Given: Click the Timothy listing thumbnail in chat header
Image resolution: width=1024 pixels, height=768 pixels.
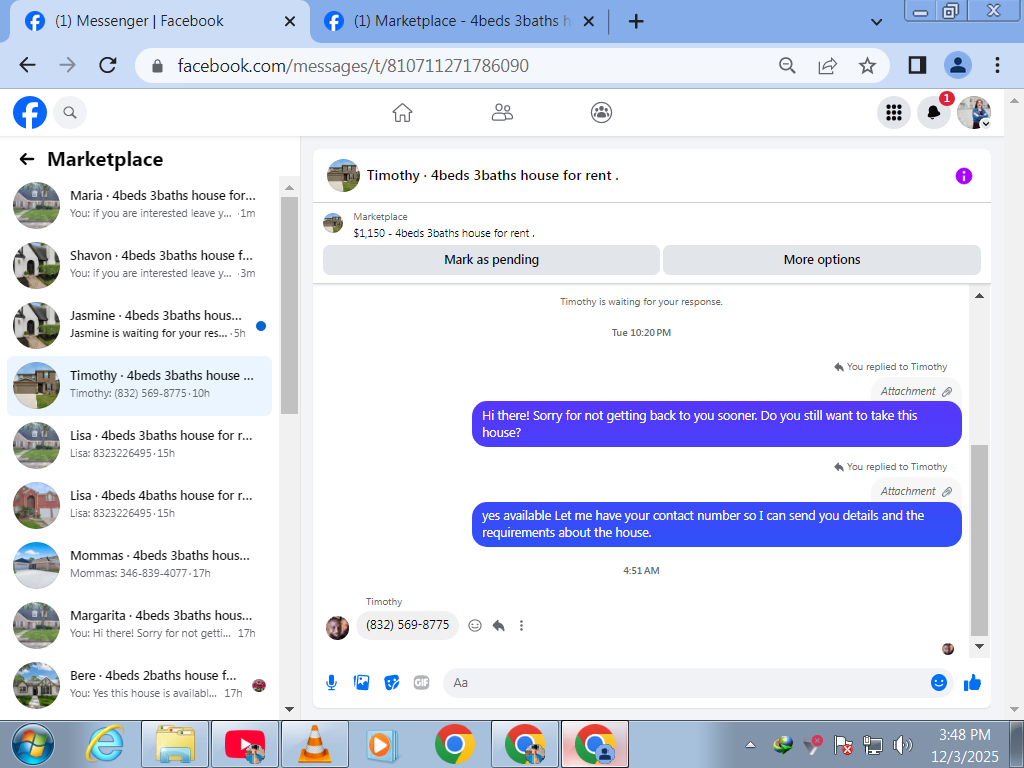Looking at the screenshot, I should (x=343, y=176).
